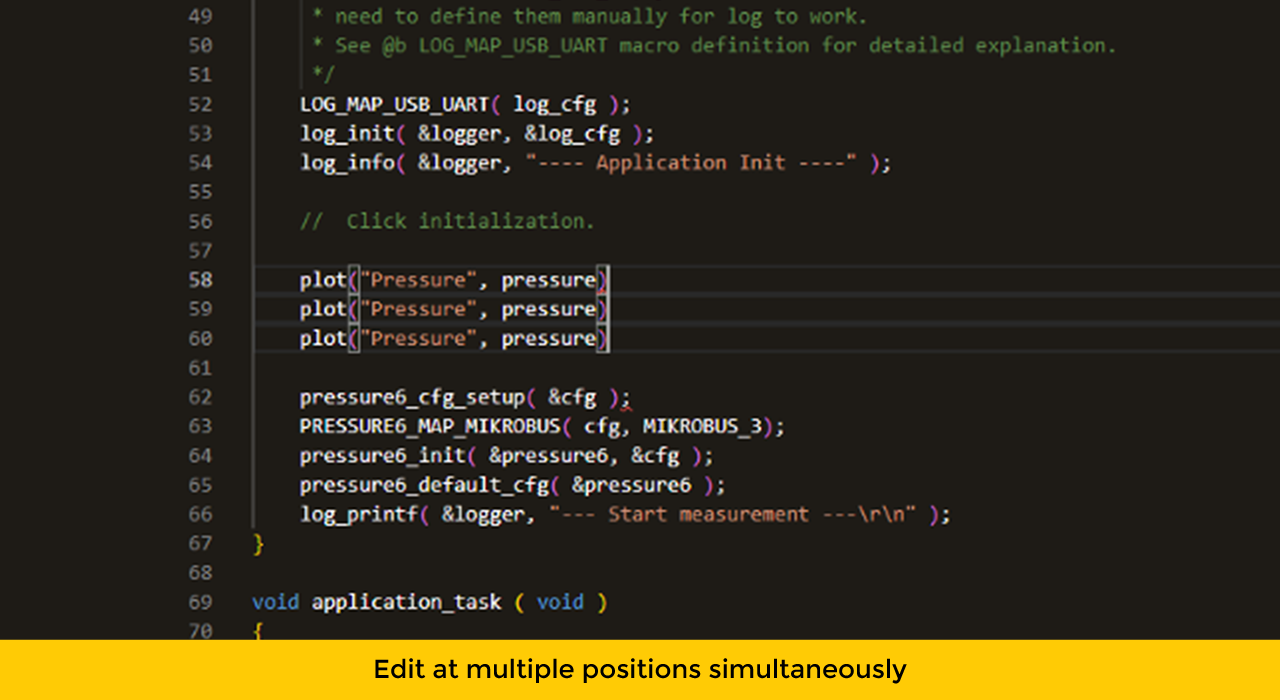Click line number 51 in the gutter

click(x=200, y=75)
